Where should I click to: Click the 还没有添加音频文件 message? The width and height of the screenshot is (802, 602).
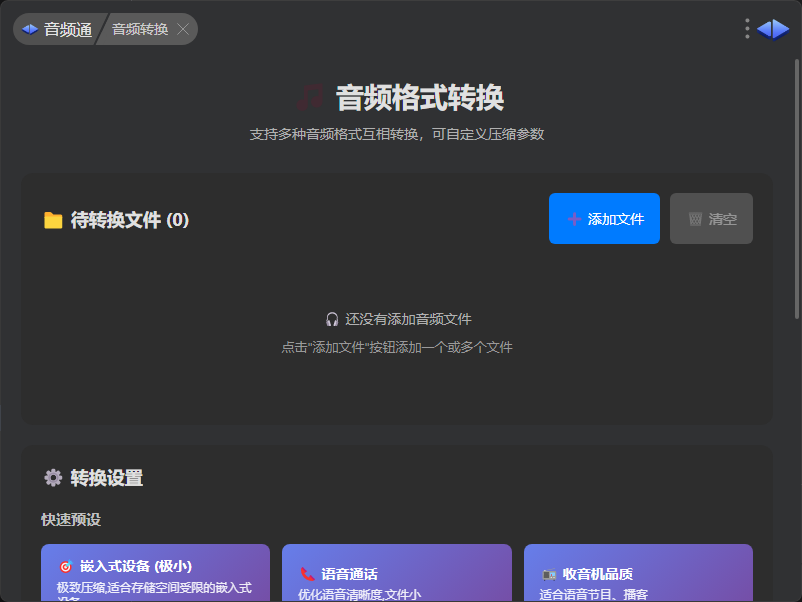(408, 319)
